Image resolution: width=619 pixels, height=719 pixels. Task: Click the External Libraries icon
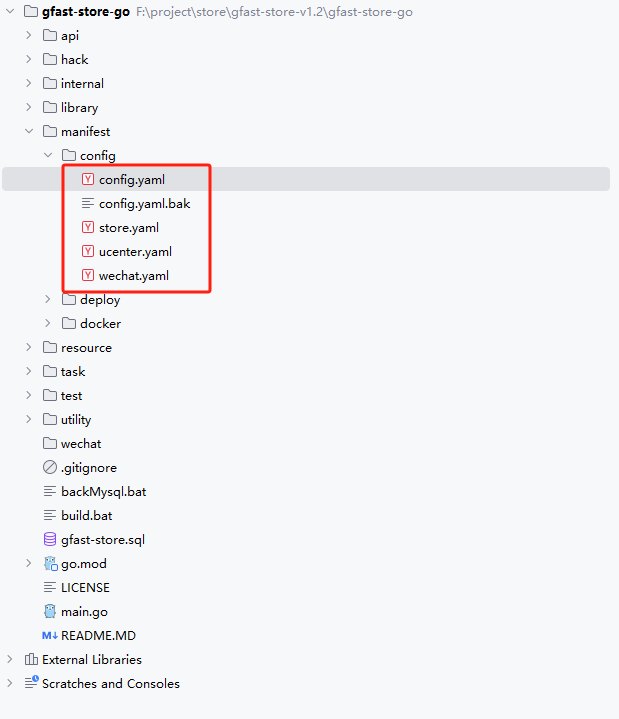31,659
